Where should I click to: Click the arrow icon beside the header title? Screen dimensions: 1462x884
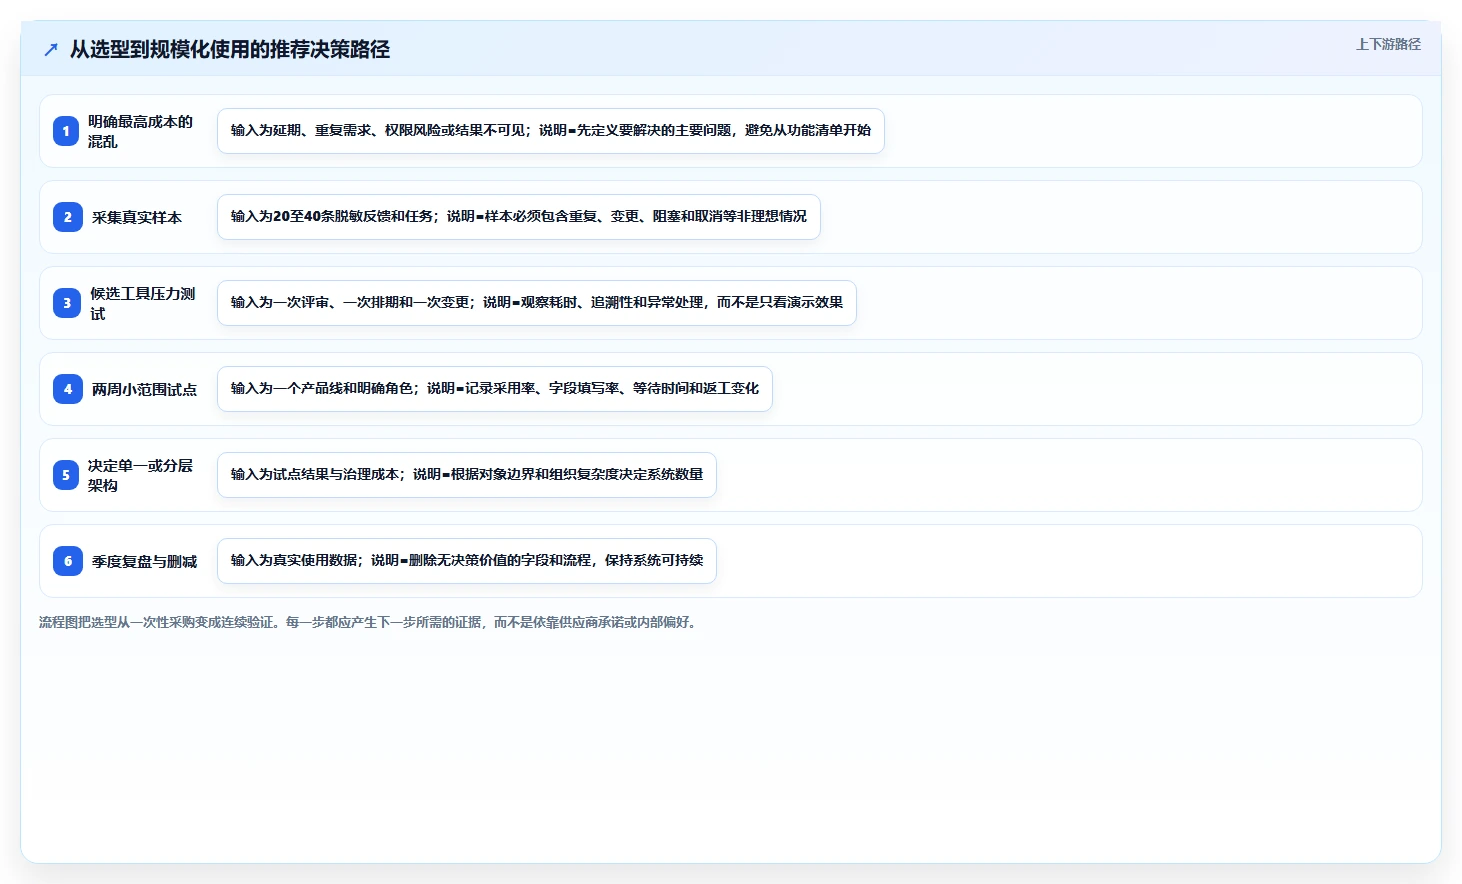[x=51, y=50]
